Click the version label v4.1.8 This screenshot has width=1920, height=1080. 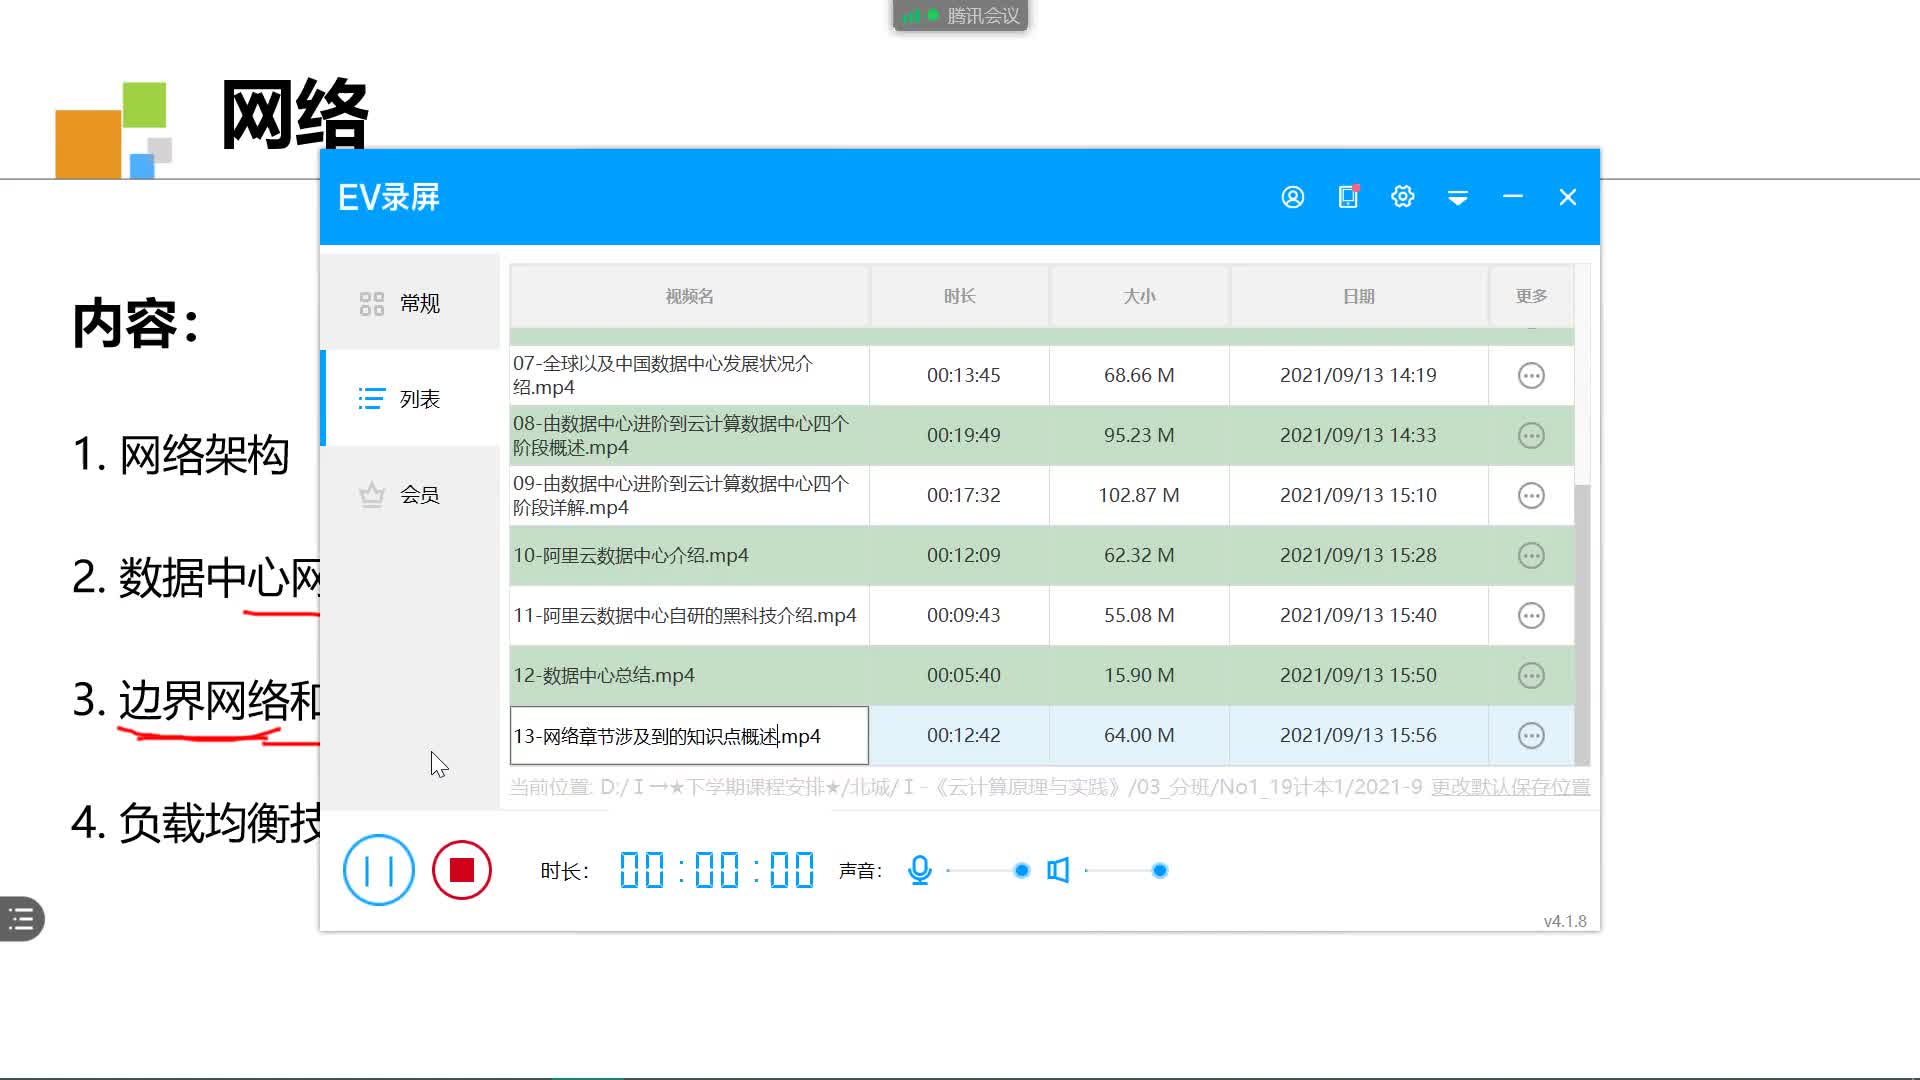(1565, 921)
